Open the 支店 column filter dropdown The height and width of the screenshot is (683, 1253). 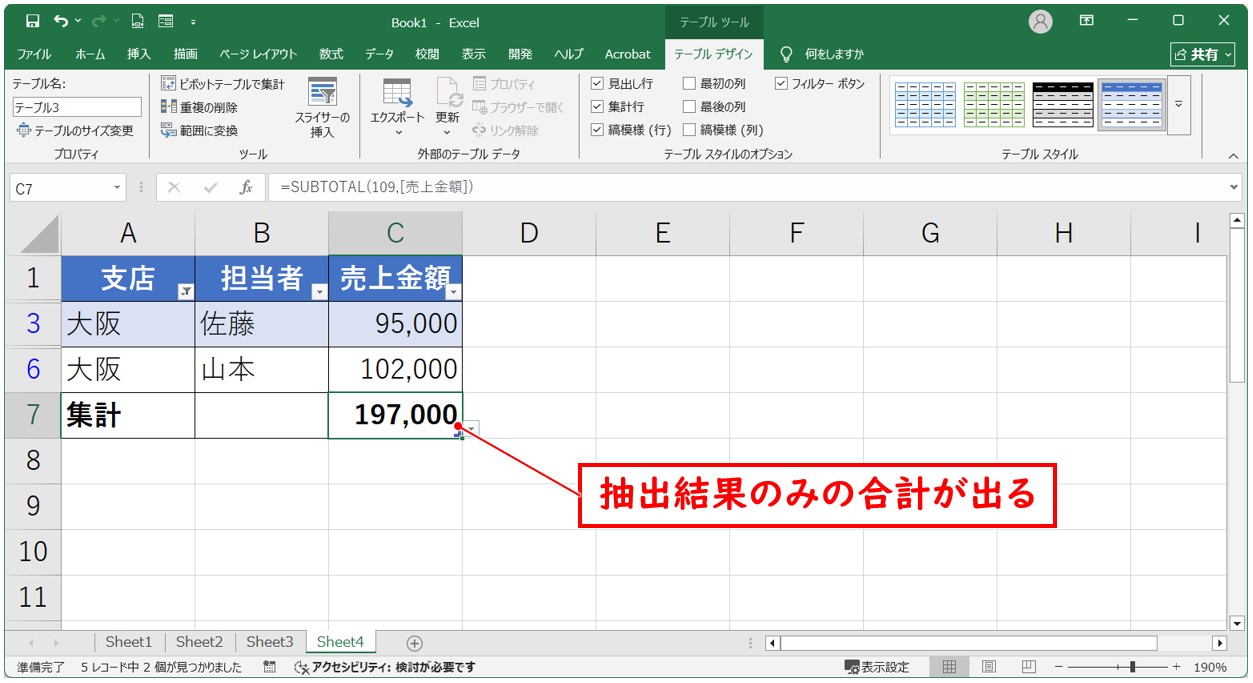pyautogui.click(x=185, y=291)
